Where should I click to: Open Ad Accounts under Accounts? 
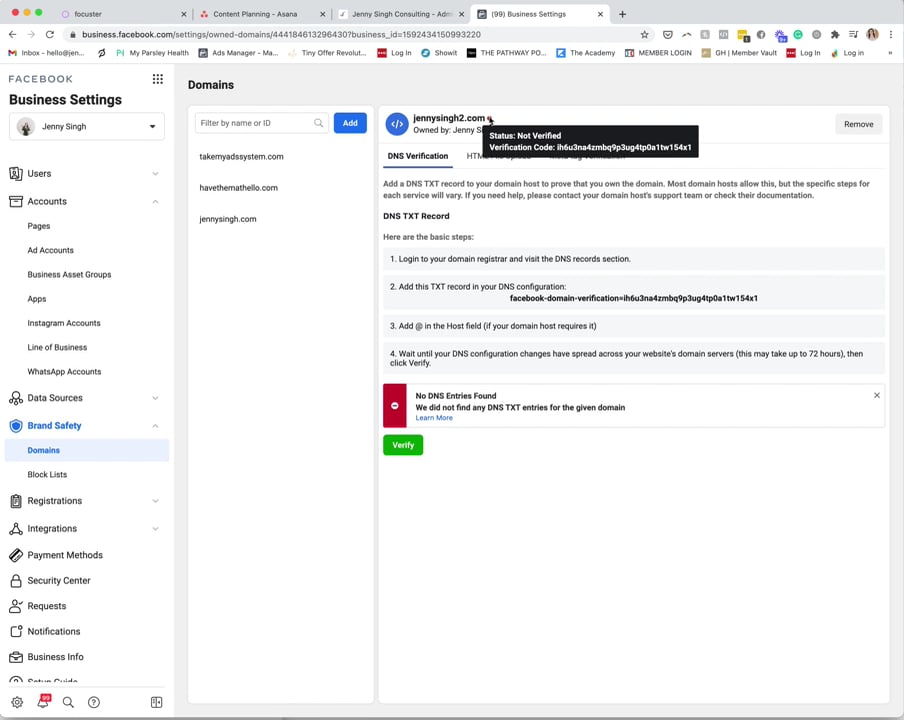point(51,250)
